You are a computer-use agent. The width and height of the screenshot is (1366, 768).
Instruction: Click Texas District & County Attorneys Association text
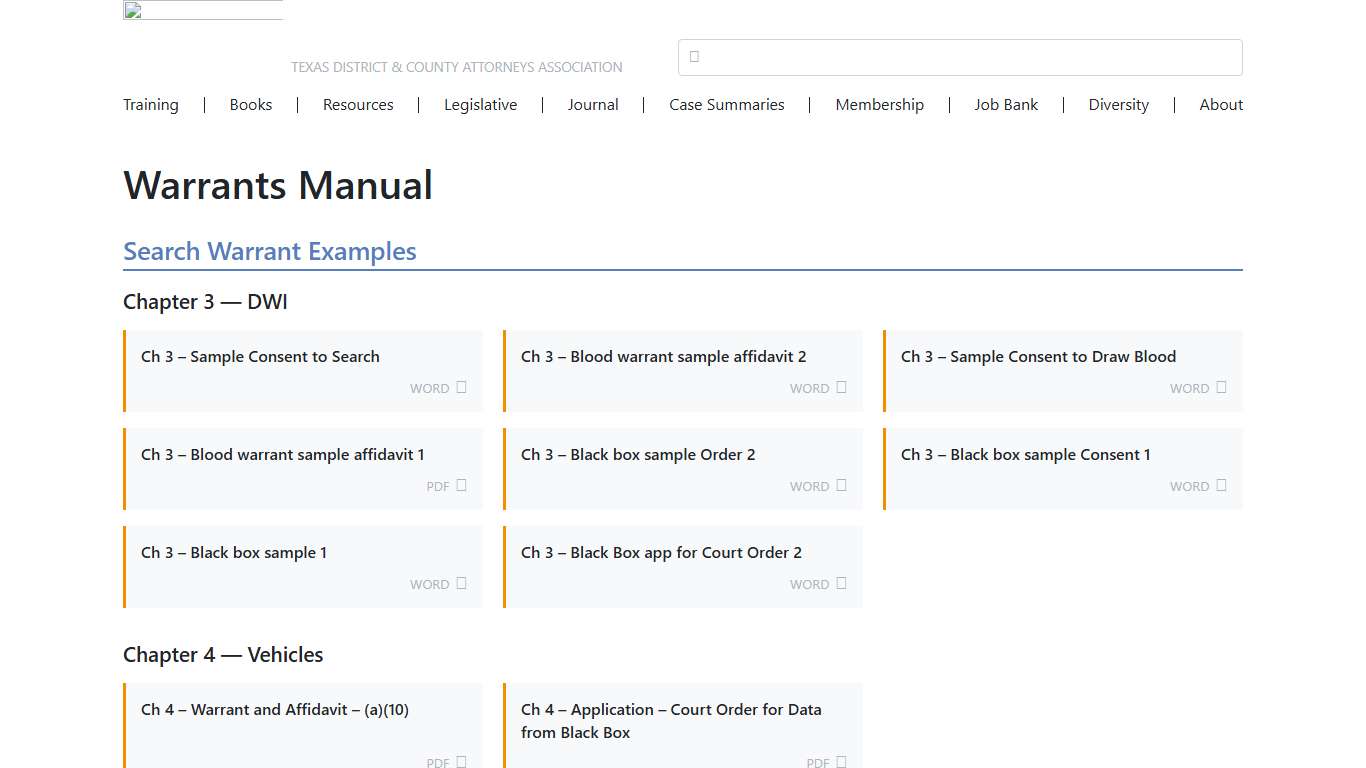coord(456,67)
